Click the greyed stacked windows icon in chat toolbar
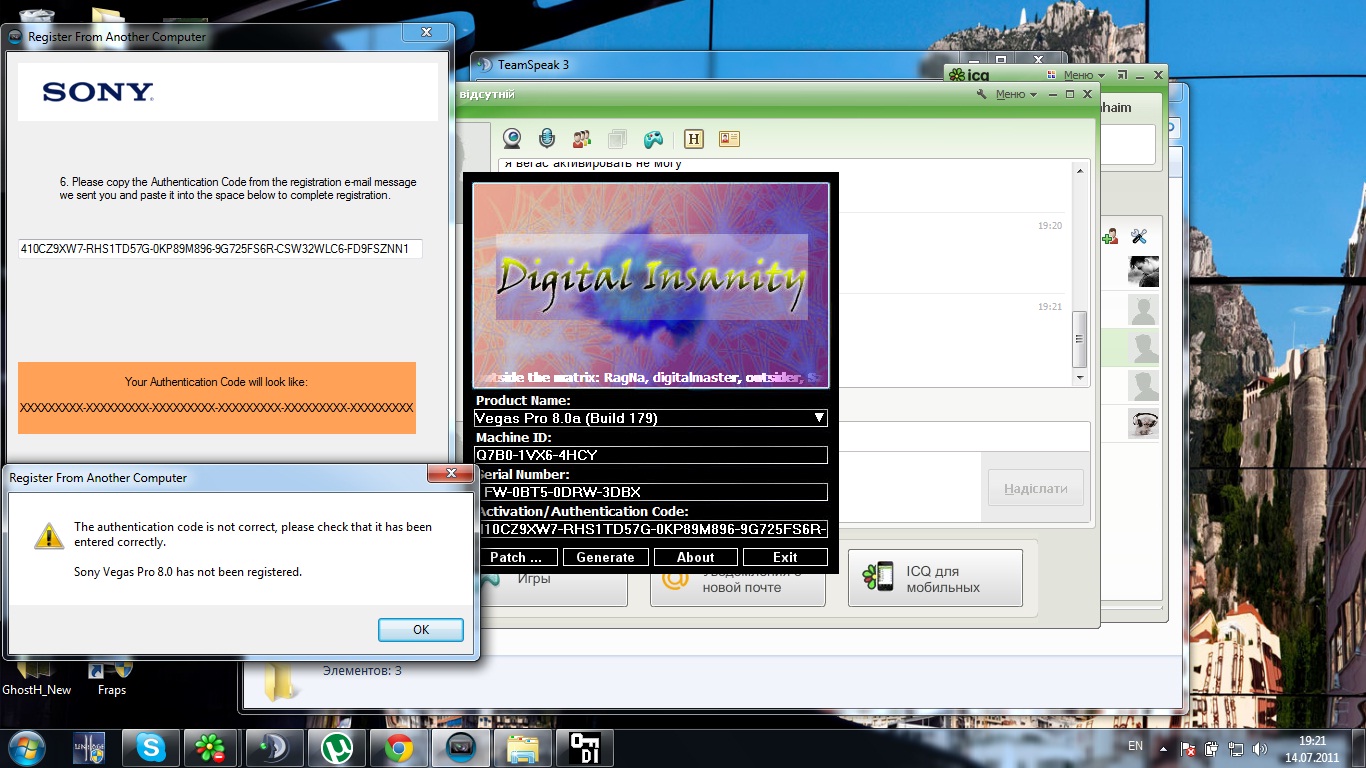The height and width of the screenshot is (768, 1366). tap(617, 138)
